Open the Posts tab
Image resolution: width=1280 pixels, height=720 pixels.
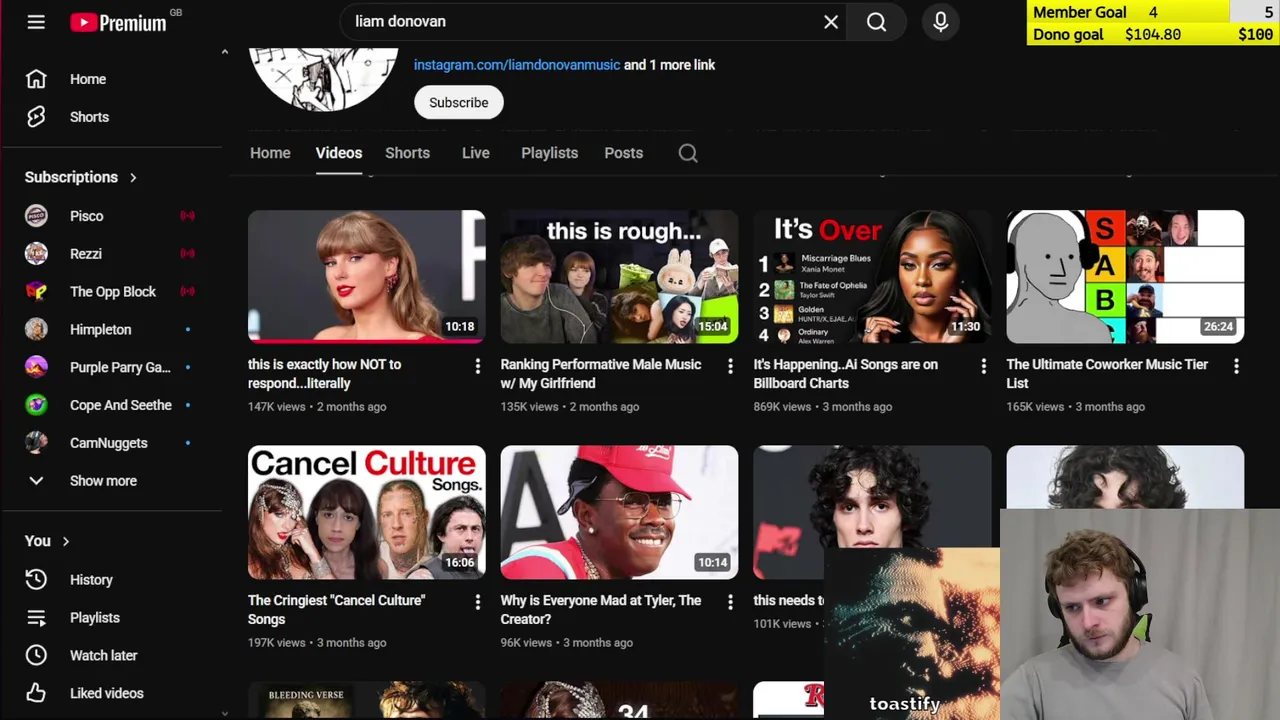[x=623, y=153]
